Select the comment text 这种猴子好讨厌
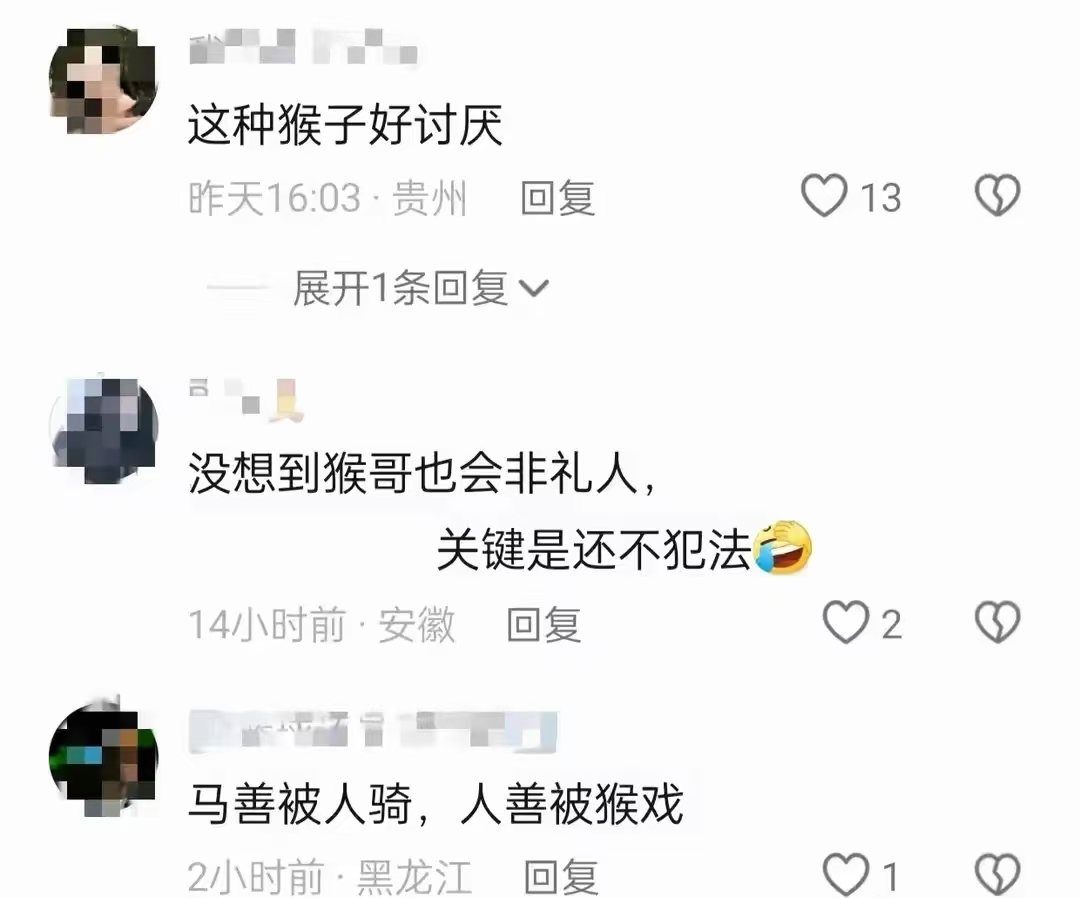 coord(346,125)
